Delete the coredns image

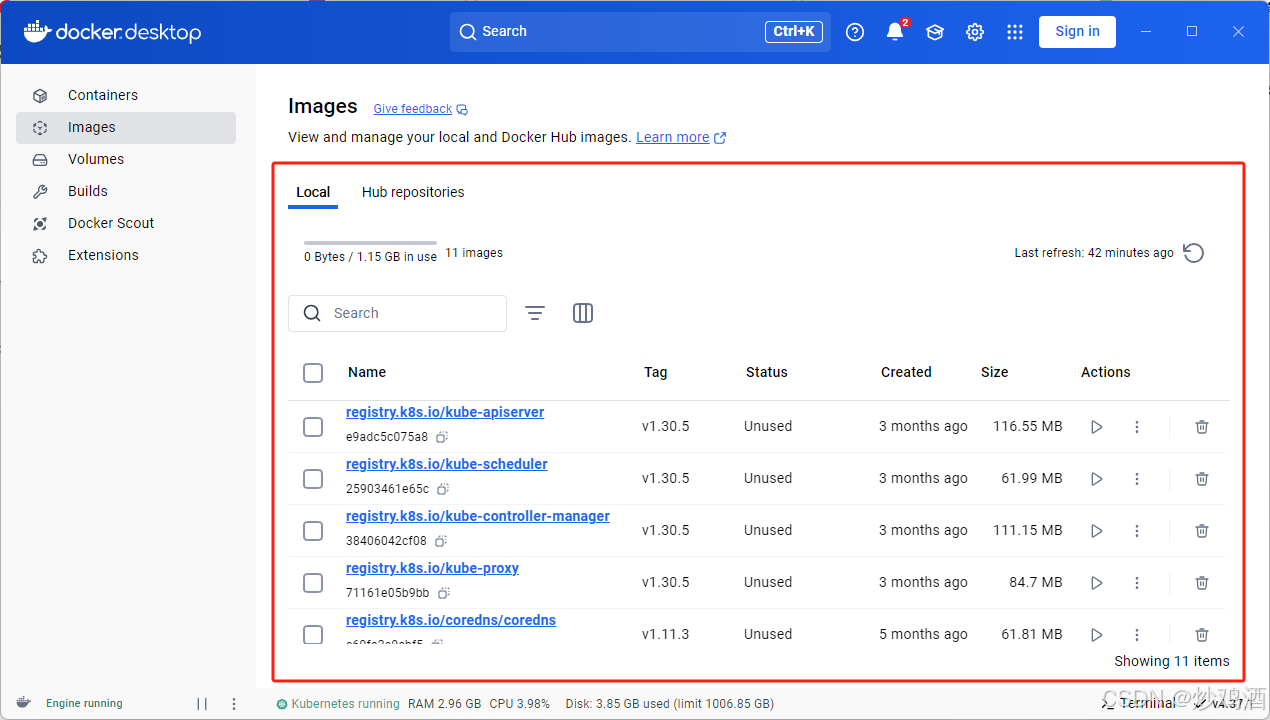[x=1202, y=635]
